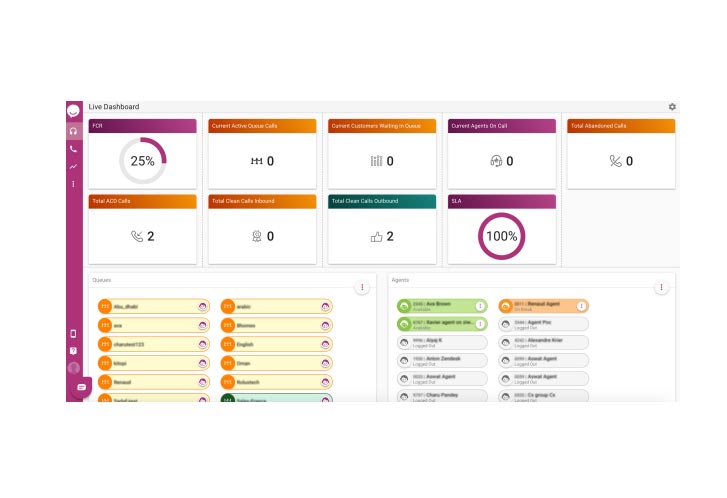The height and width of the screenshot is (498, 727).
Task: Click the avatar icon beside Alexandre Krier
Action: click(506, 343)
